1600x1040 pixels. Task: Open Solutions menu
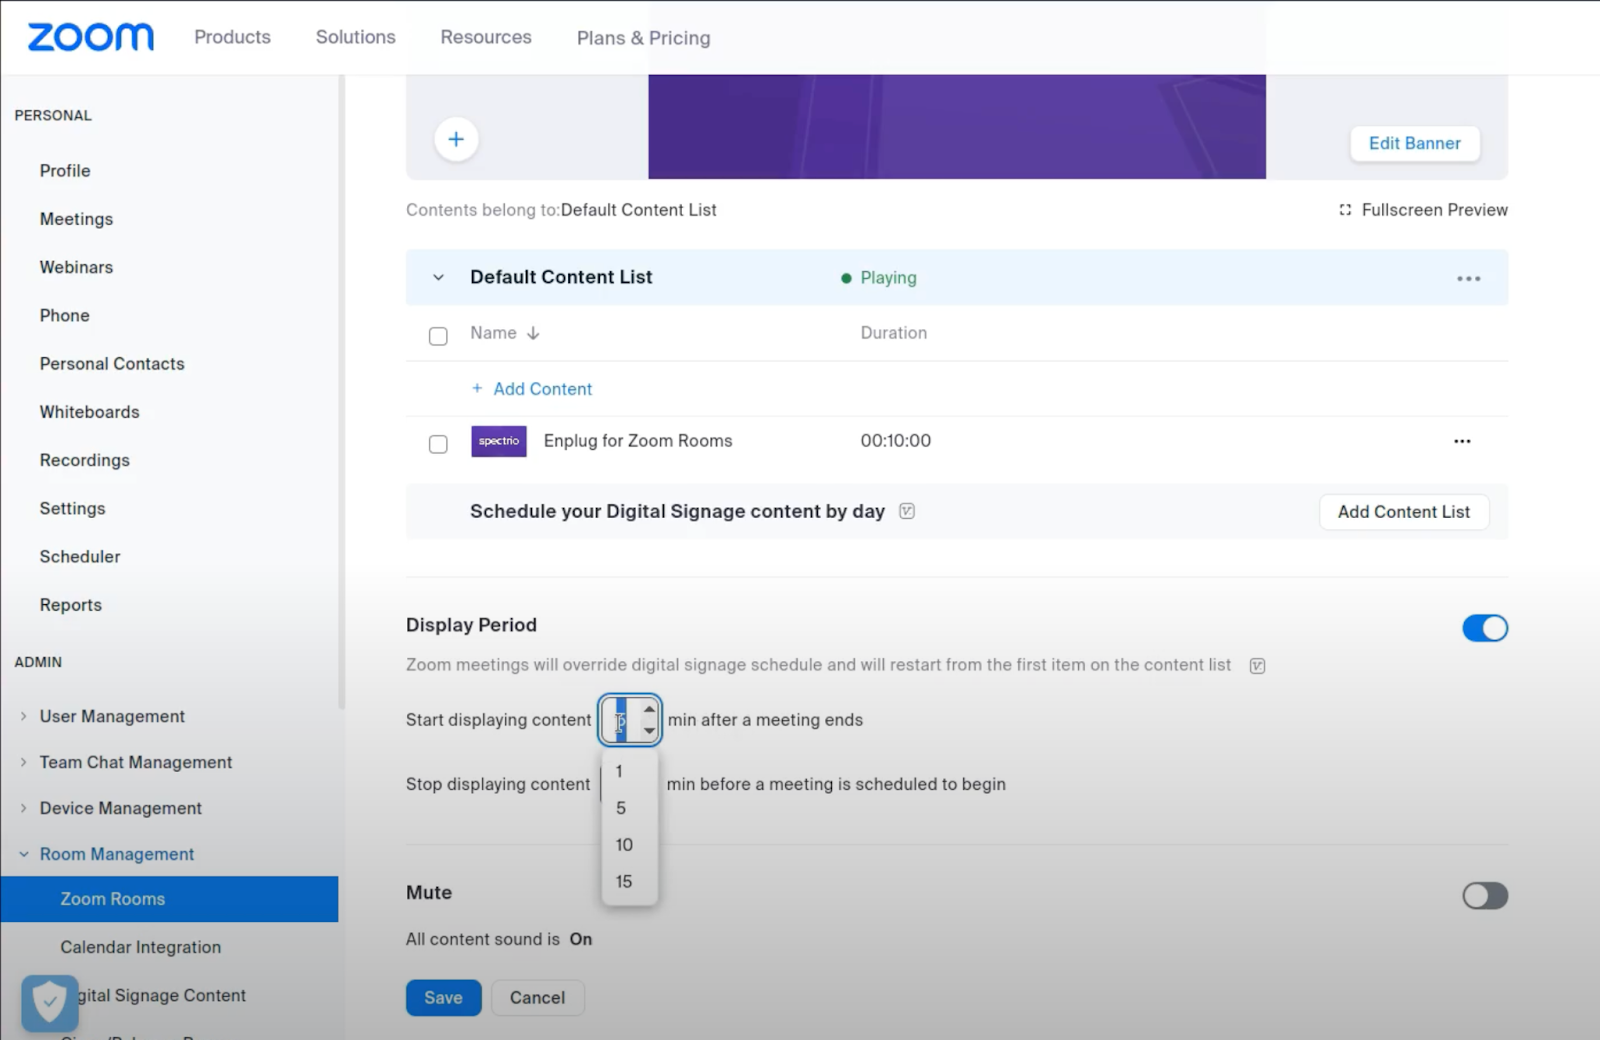[356, 37]
